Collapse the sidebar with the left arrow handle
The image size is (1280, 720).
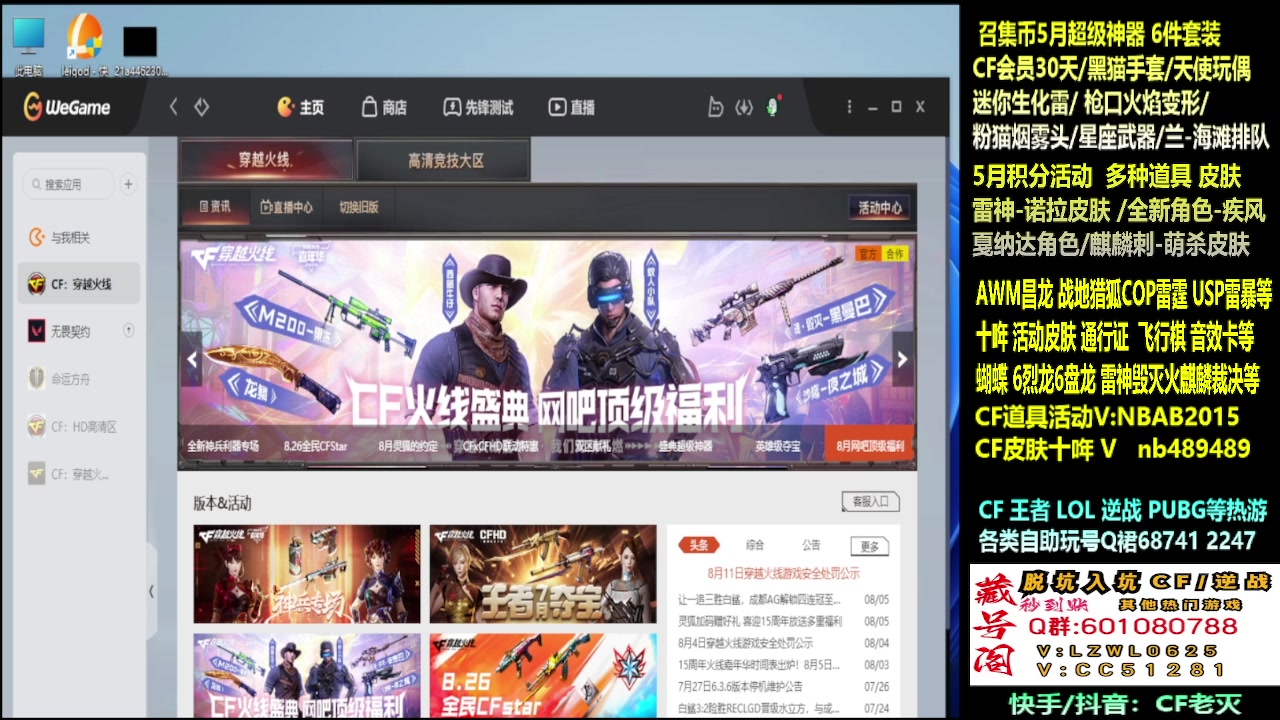tap(151, 591)
